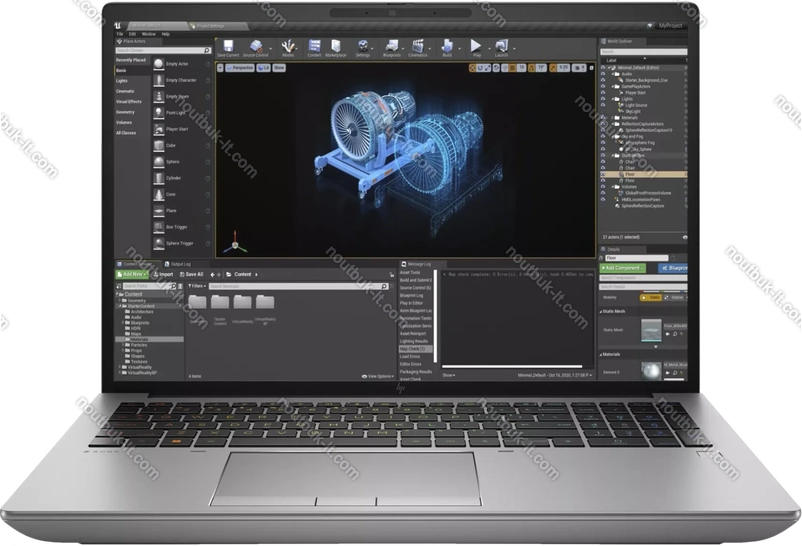Open the Modes toolbar button

(x=288, y=47)
